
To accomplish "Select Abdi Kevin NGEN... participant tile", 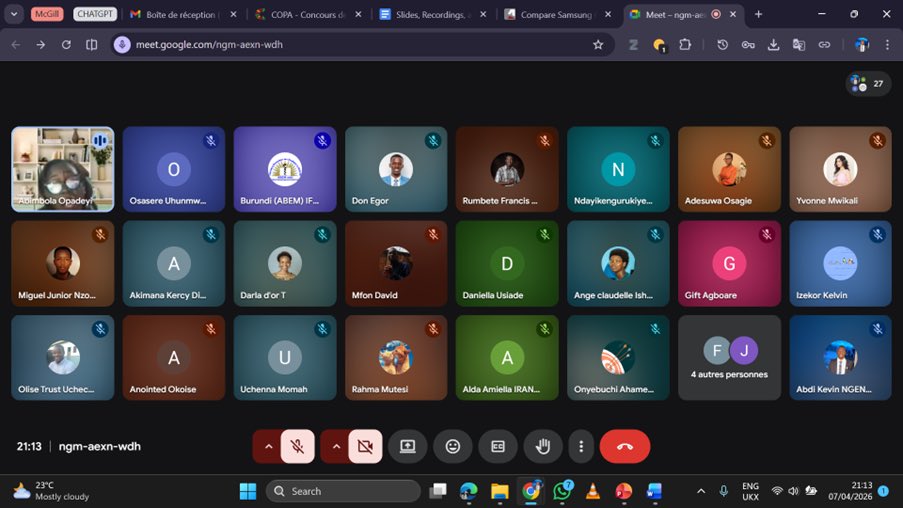I will pos(840,358).
